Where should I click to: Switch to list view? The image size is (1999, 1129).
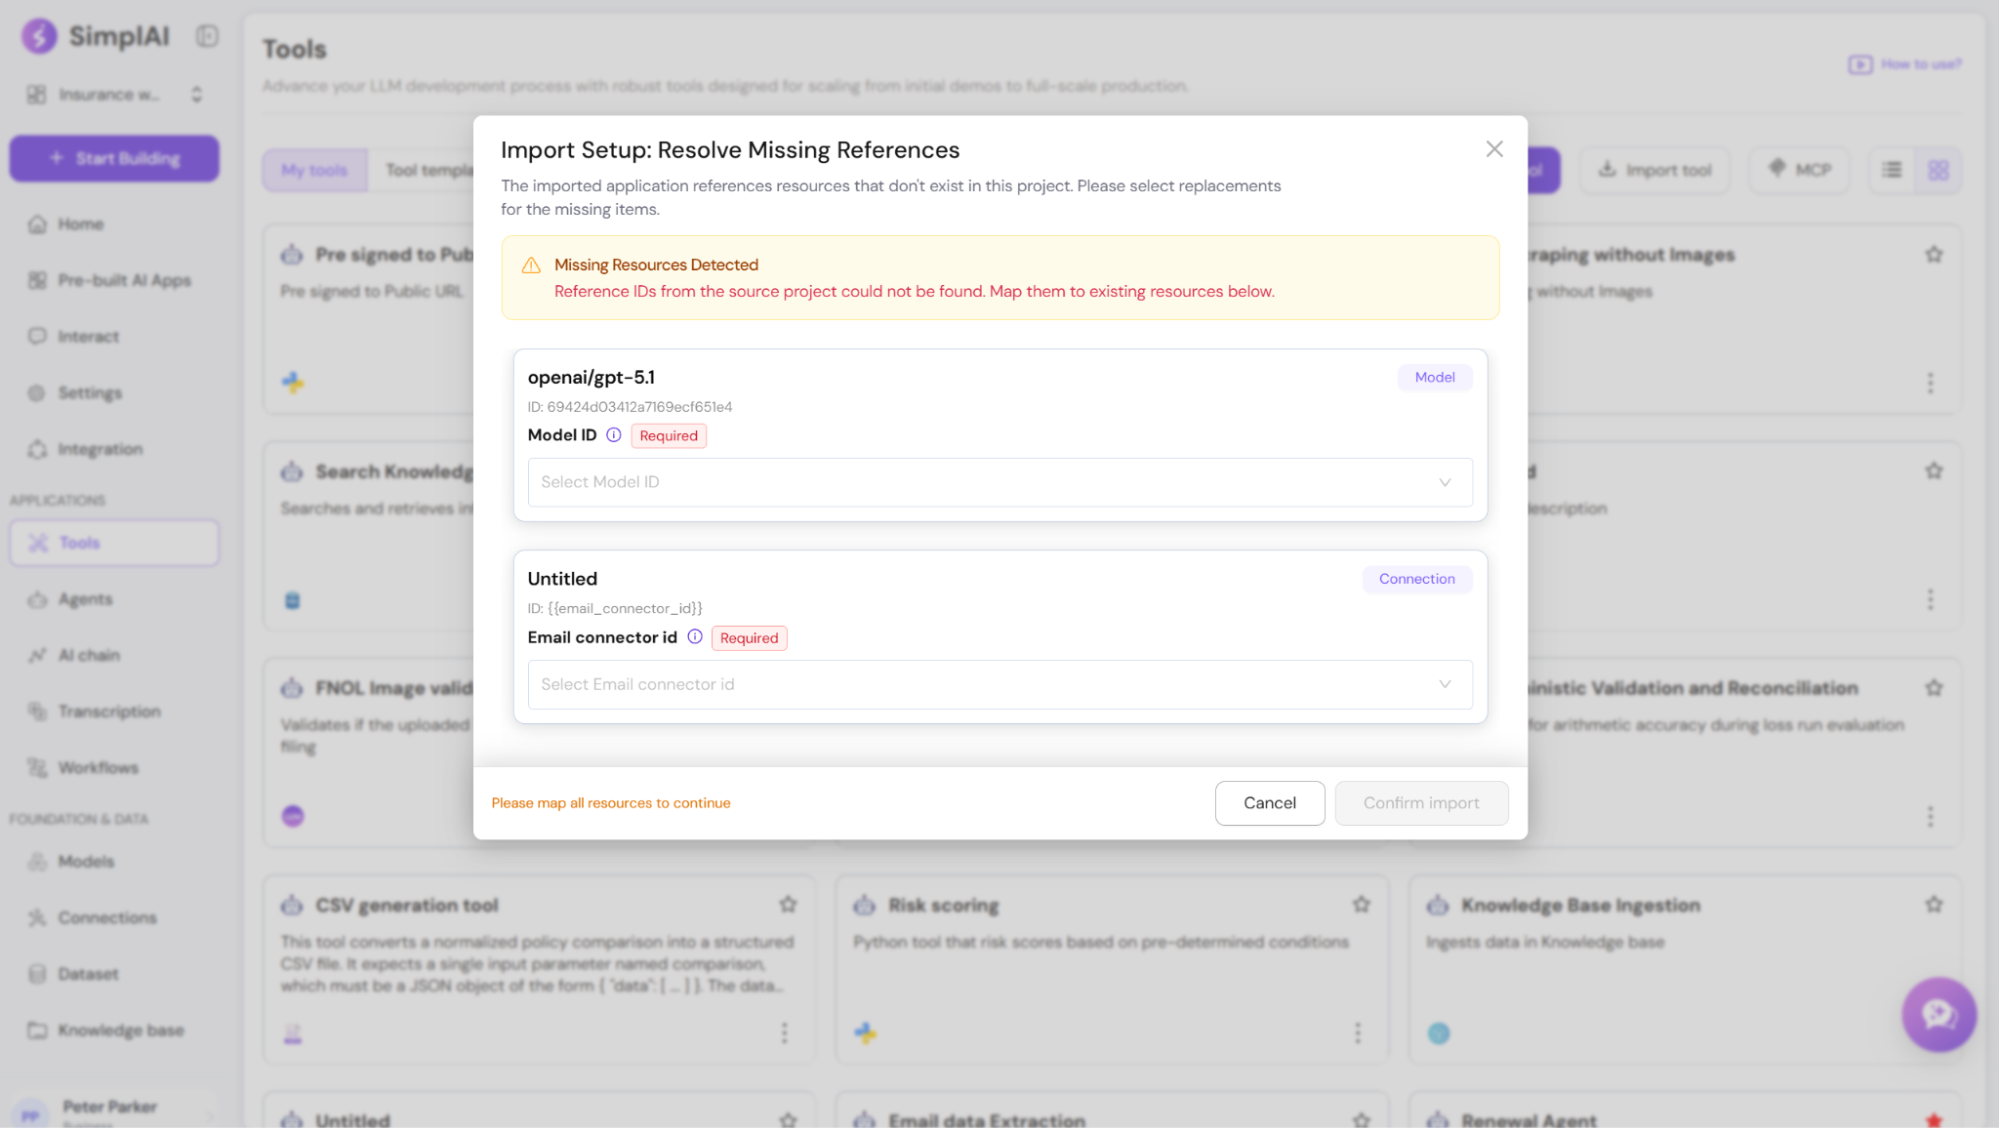(1892, 170)
